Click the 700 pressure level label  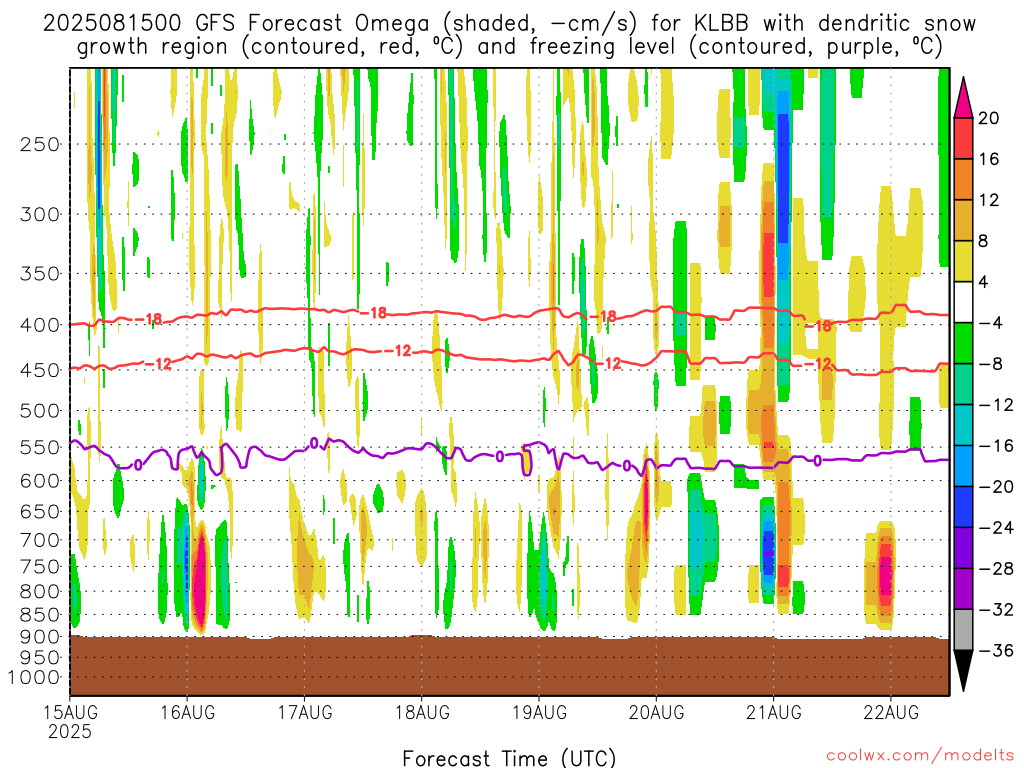point(39,540)
